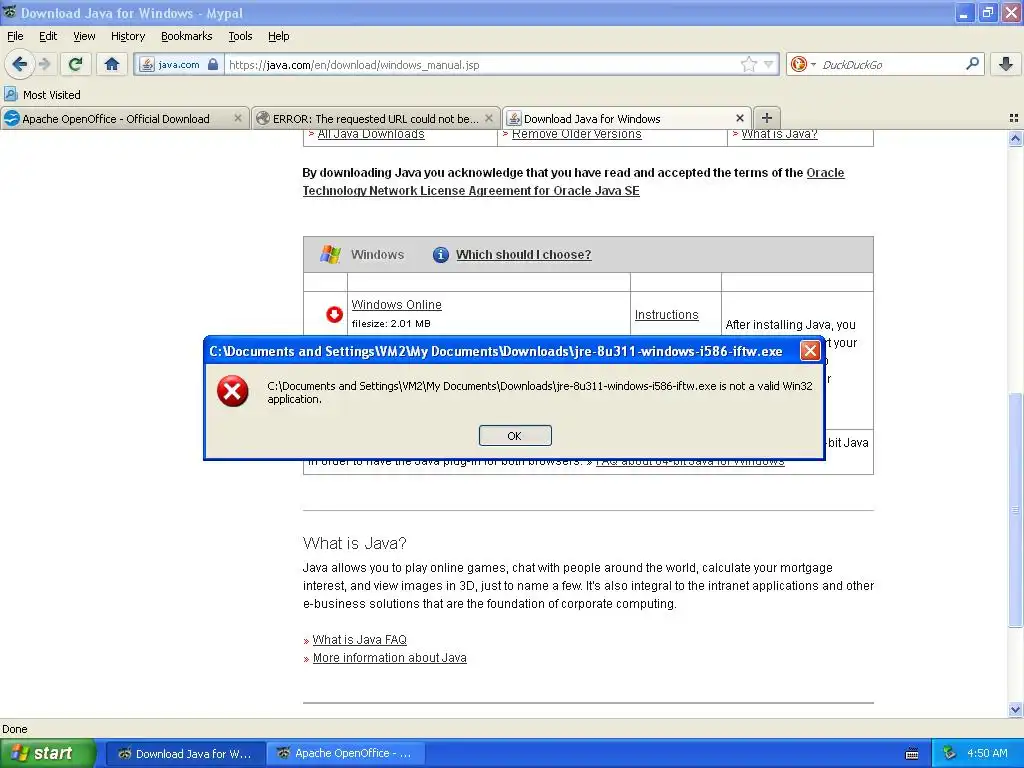Click the red error icon in dialog
The width and height of the screenshot is (1024, 768).
pos(232,391)
